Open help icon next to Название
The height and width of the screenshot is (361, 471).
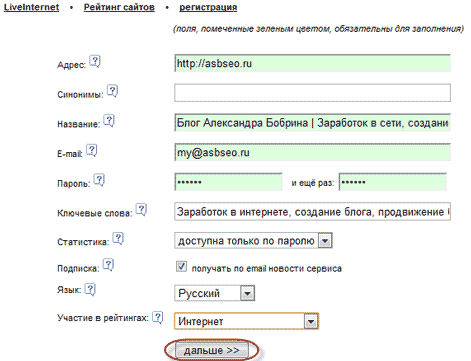click(x=109, y=120)
